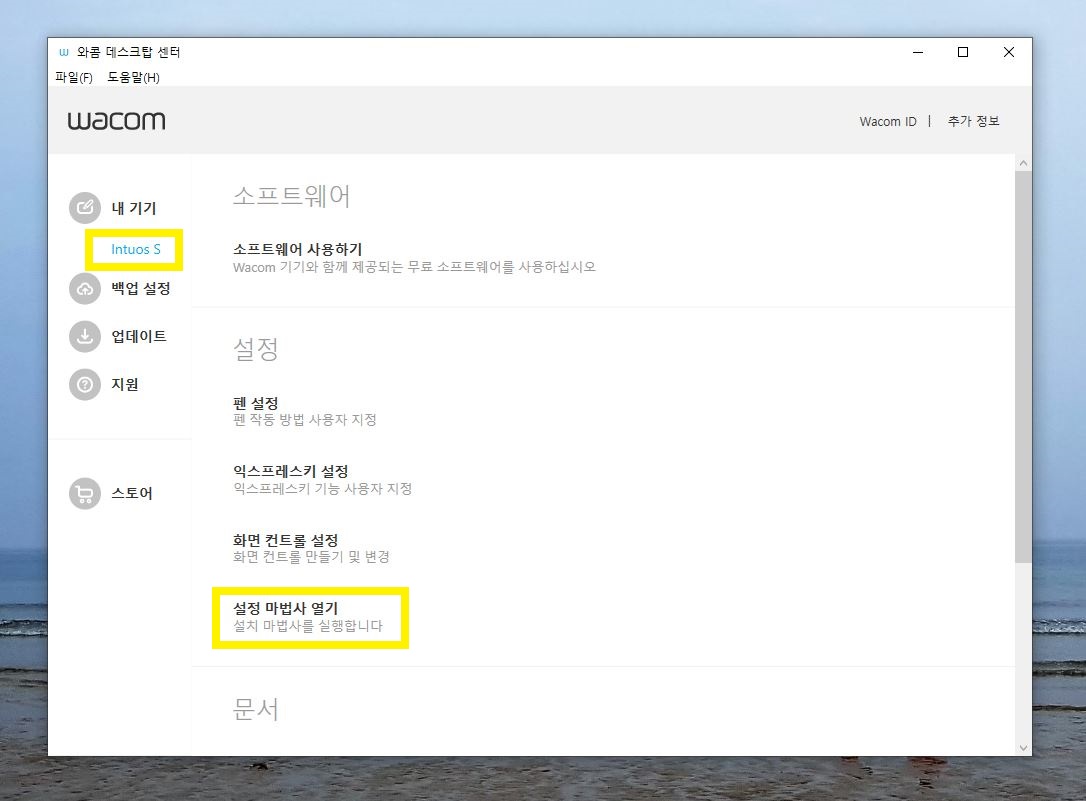This screenshot has width=1086, height=801.
Task: Open 지원 section label
Action: (x=125, y=384)
